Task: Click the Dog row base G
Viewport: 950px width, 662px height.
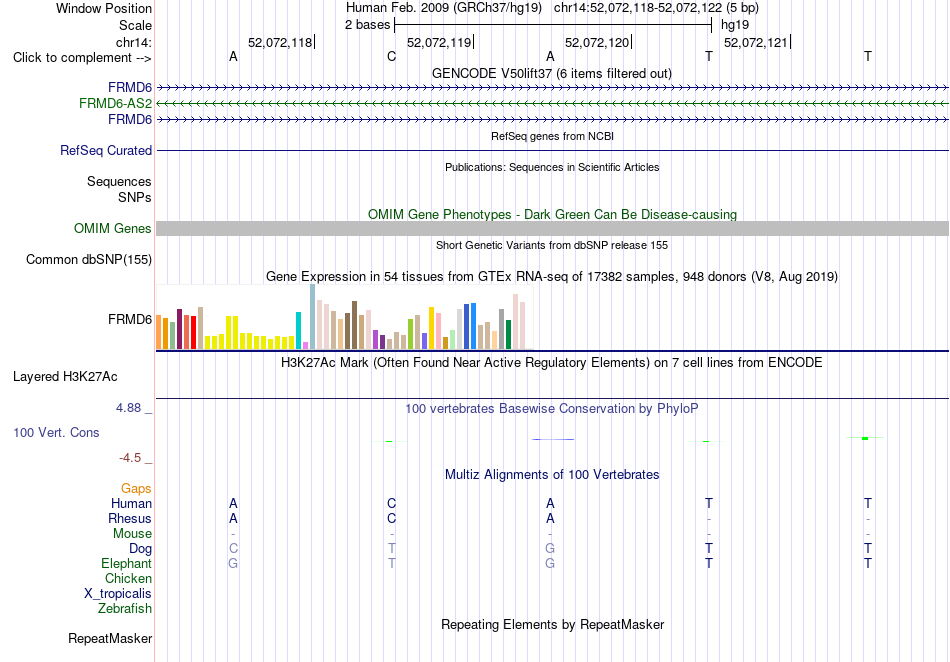Action: pos(550,549)
